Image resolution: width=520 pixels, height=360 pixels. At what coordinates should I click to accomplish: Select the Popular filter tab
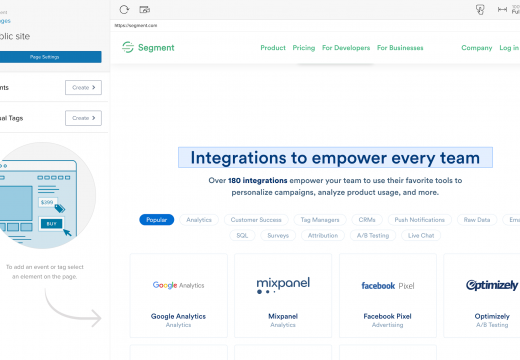157,220
